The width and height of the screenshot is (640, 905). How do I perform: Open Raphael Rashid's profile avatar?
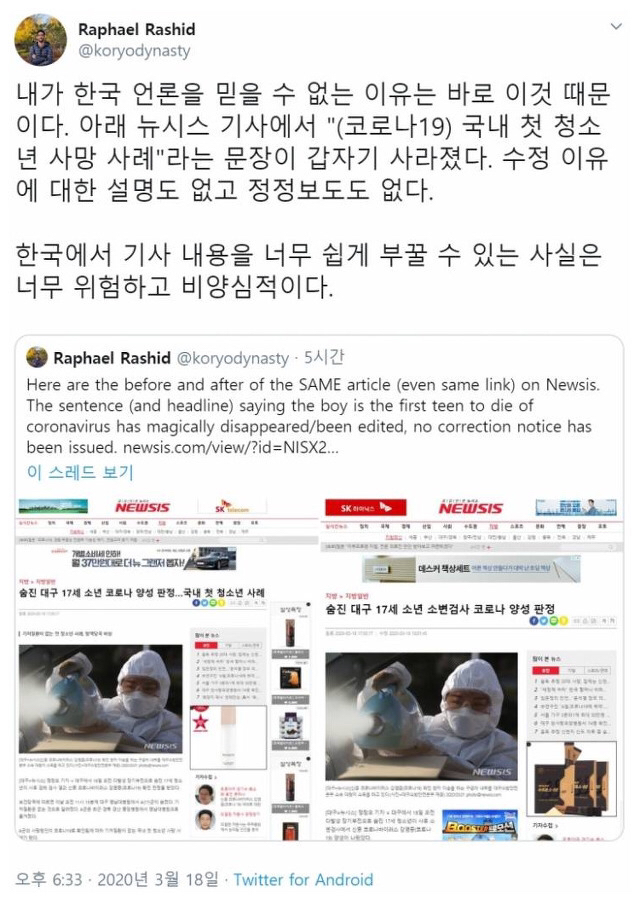(x=40, y=40)
